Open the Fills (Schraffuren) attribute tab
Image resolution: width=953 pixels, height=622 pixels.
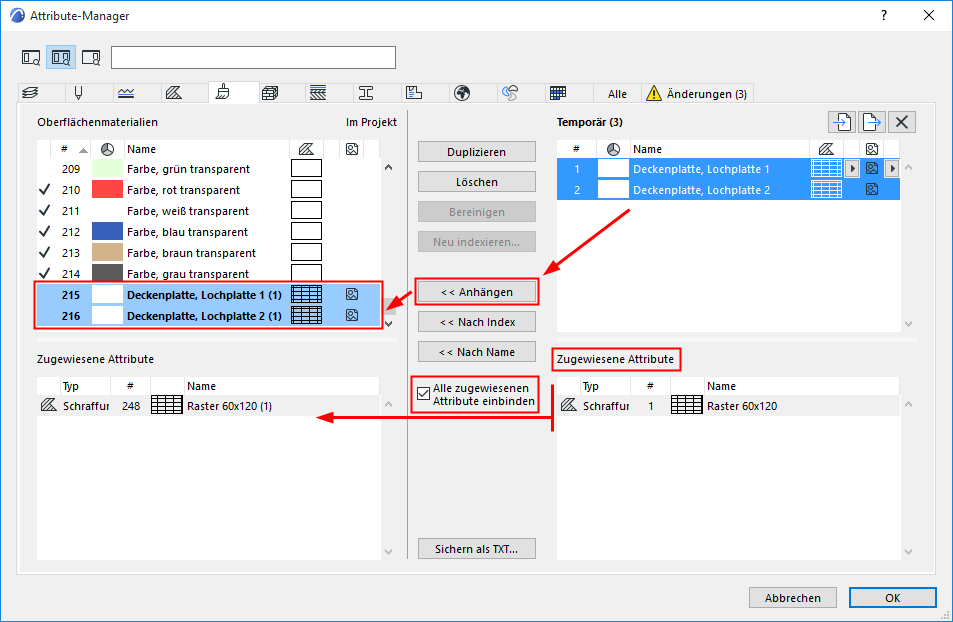point(174,93)
